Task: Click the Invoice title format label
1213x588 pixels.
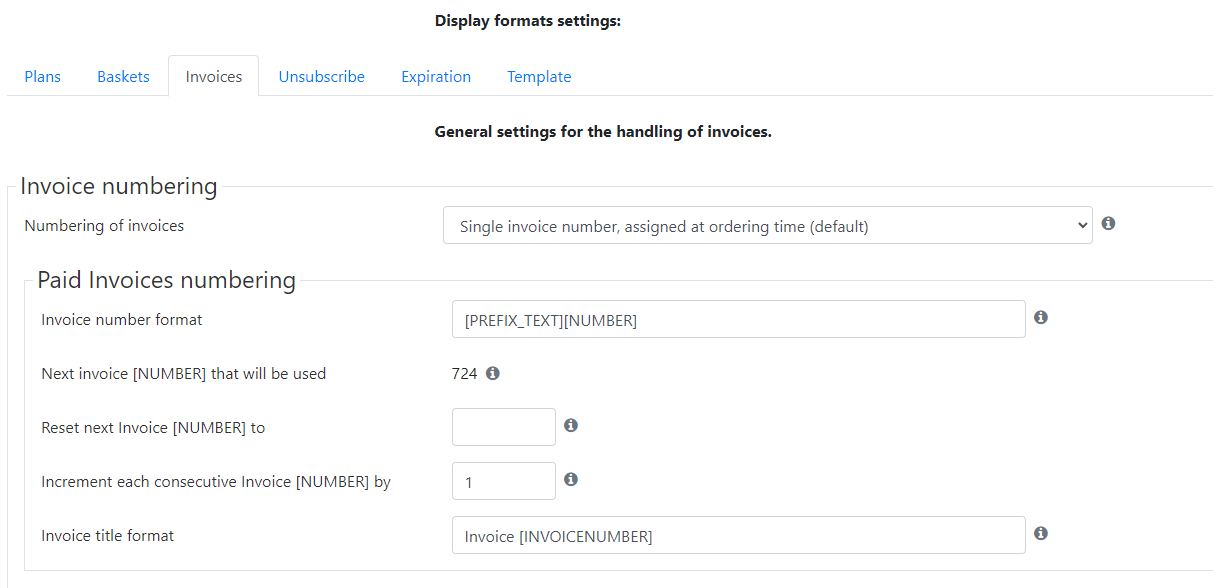Action: click(108, 535)
